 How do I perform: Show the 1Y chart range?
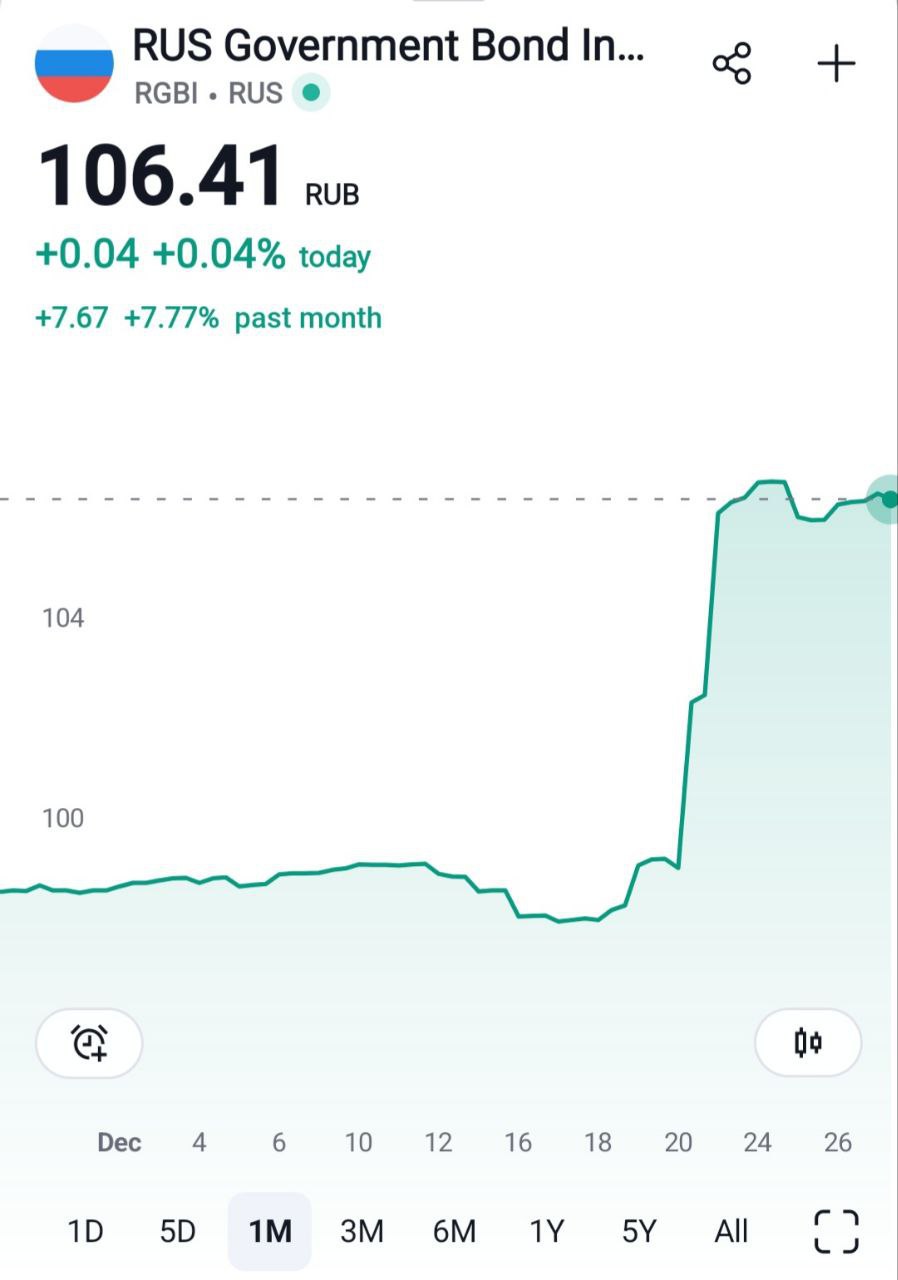point(547,1231)
